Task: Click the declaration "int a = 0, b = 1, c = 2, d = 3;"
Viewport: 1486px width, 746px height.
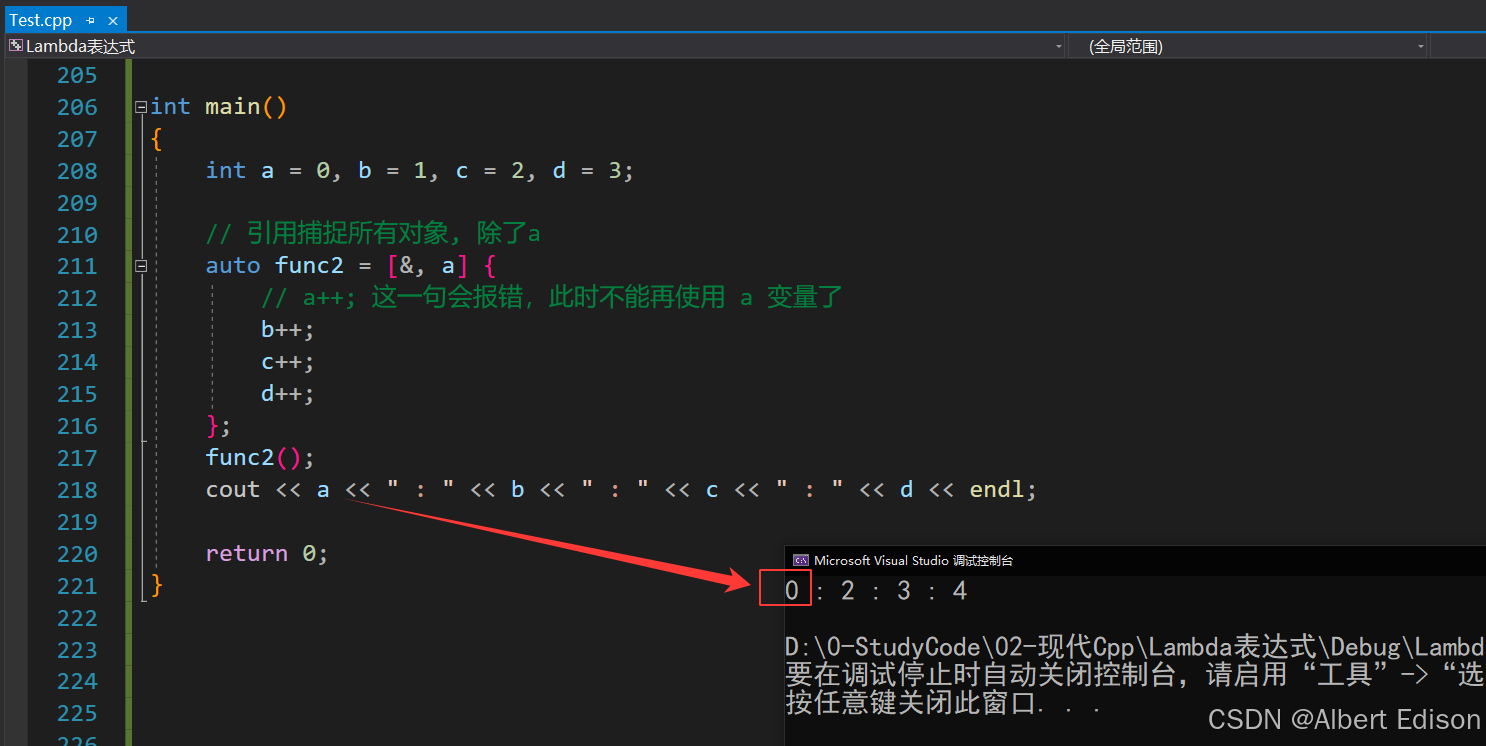Action: click(x=420, y=171)
